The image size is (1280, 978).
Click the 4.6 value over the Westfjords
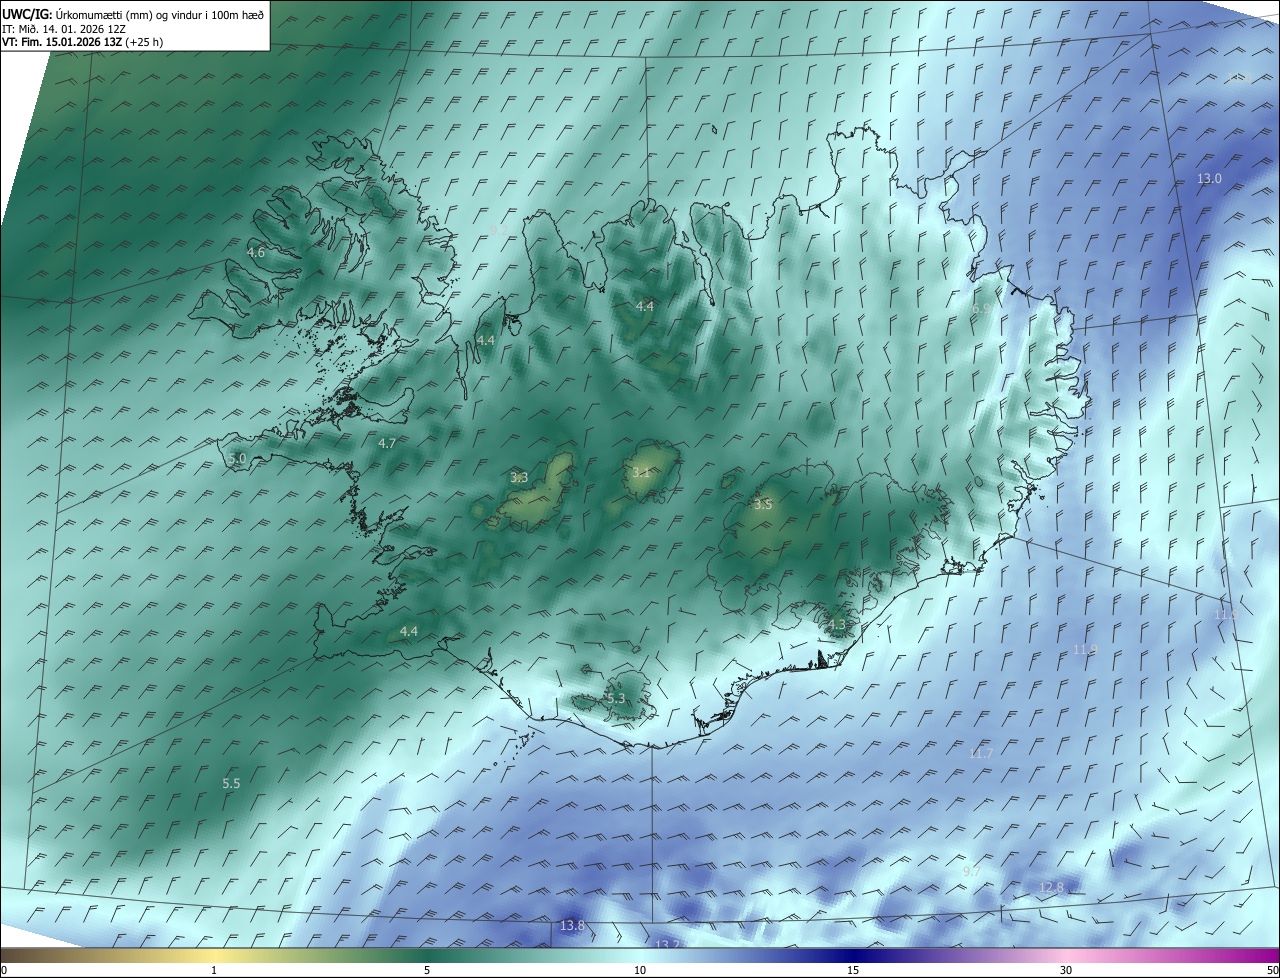(256, 252)
